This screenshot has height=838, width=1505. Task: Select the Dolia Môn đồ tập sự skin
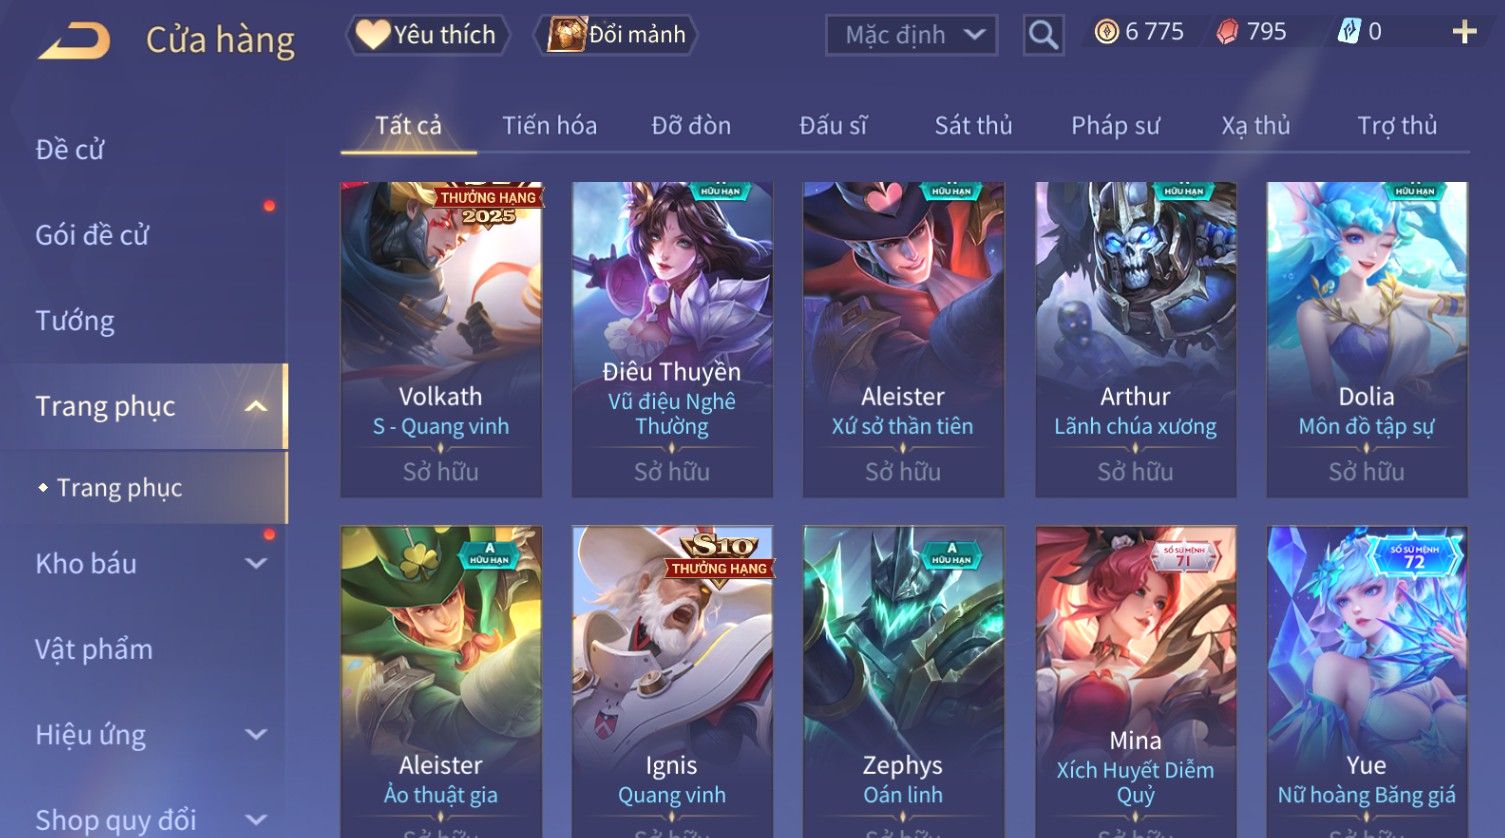coord(1366,339)
